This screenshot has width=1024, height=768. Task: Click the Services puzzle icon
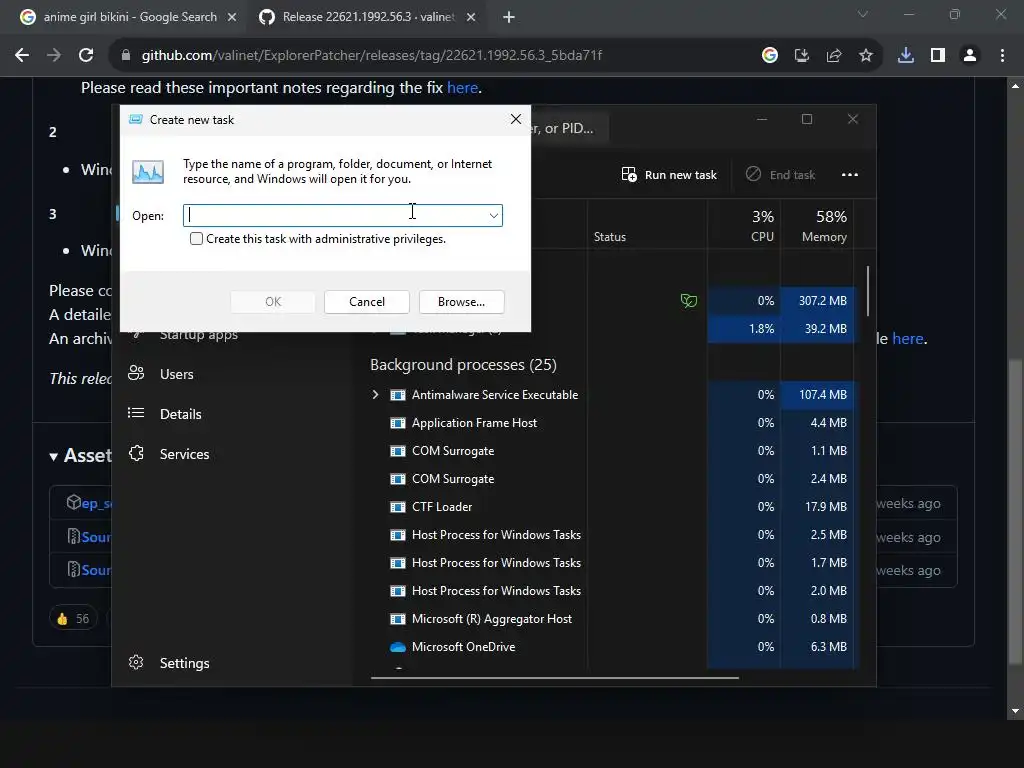point(136,453)
